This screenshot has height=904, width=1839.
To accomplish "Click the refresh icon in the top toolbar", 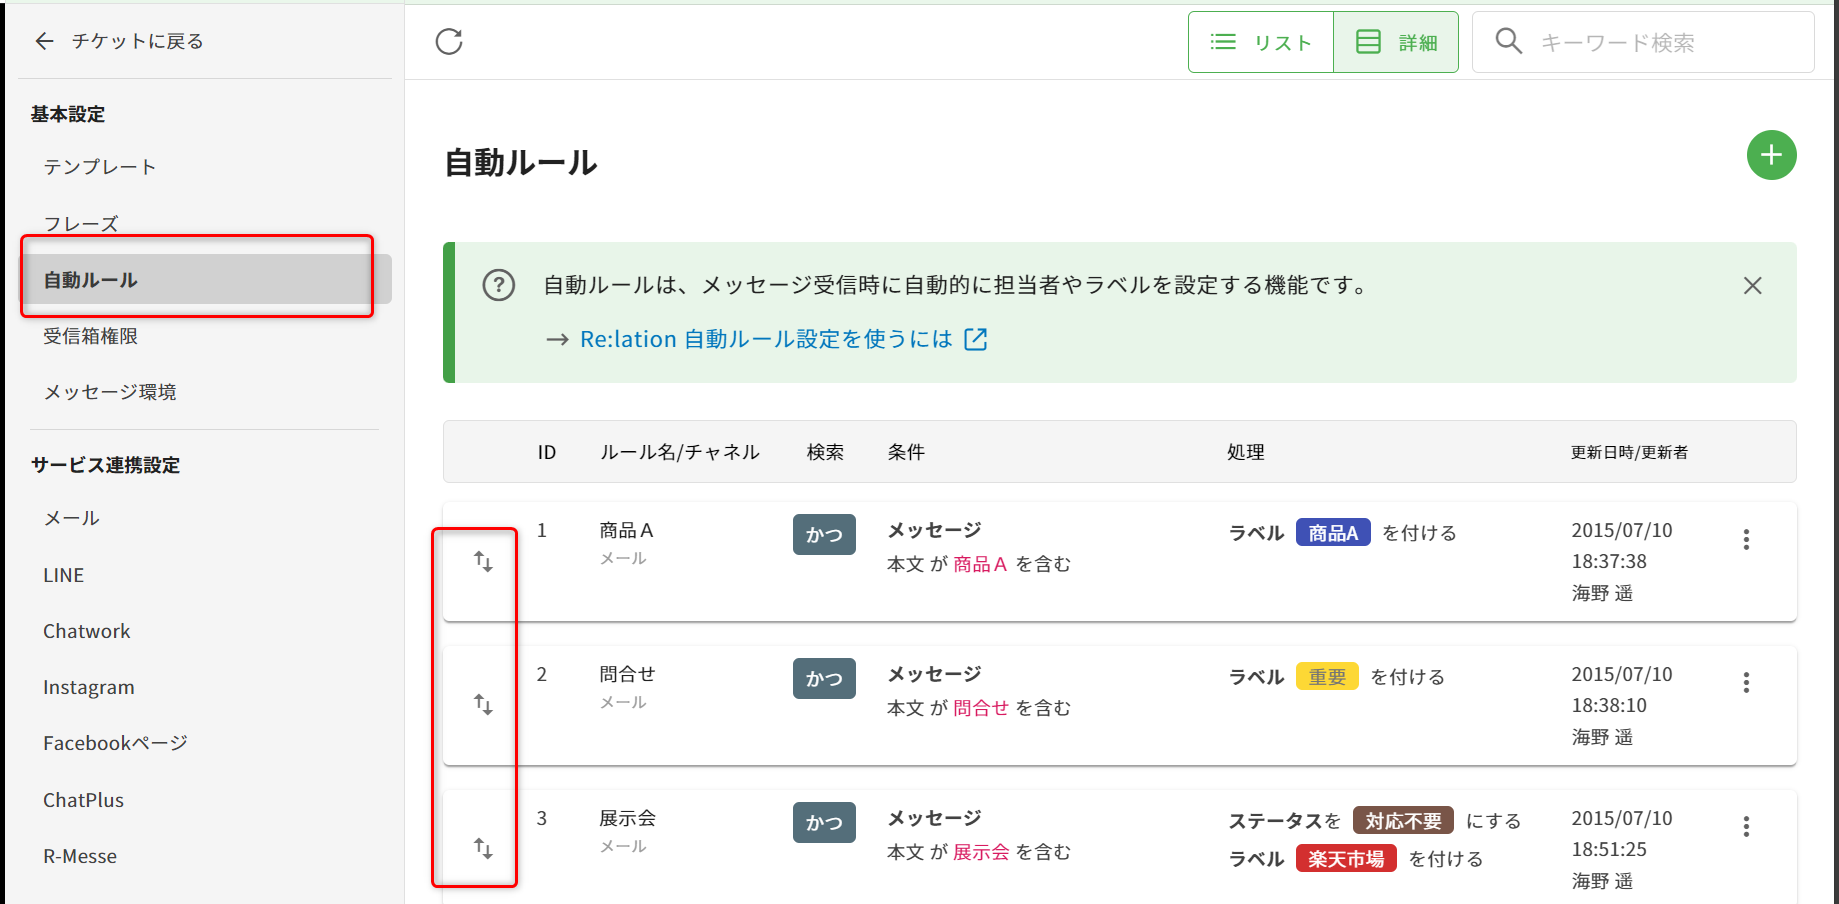I will point(449,42).
